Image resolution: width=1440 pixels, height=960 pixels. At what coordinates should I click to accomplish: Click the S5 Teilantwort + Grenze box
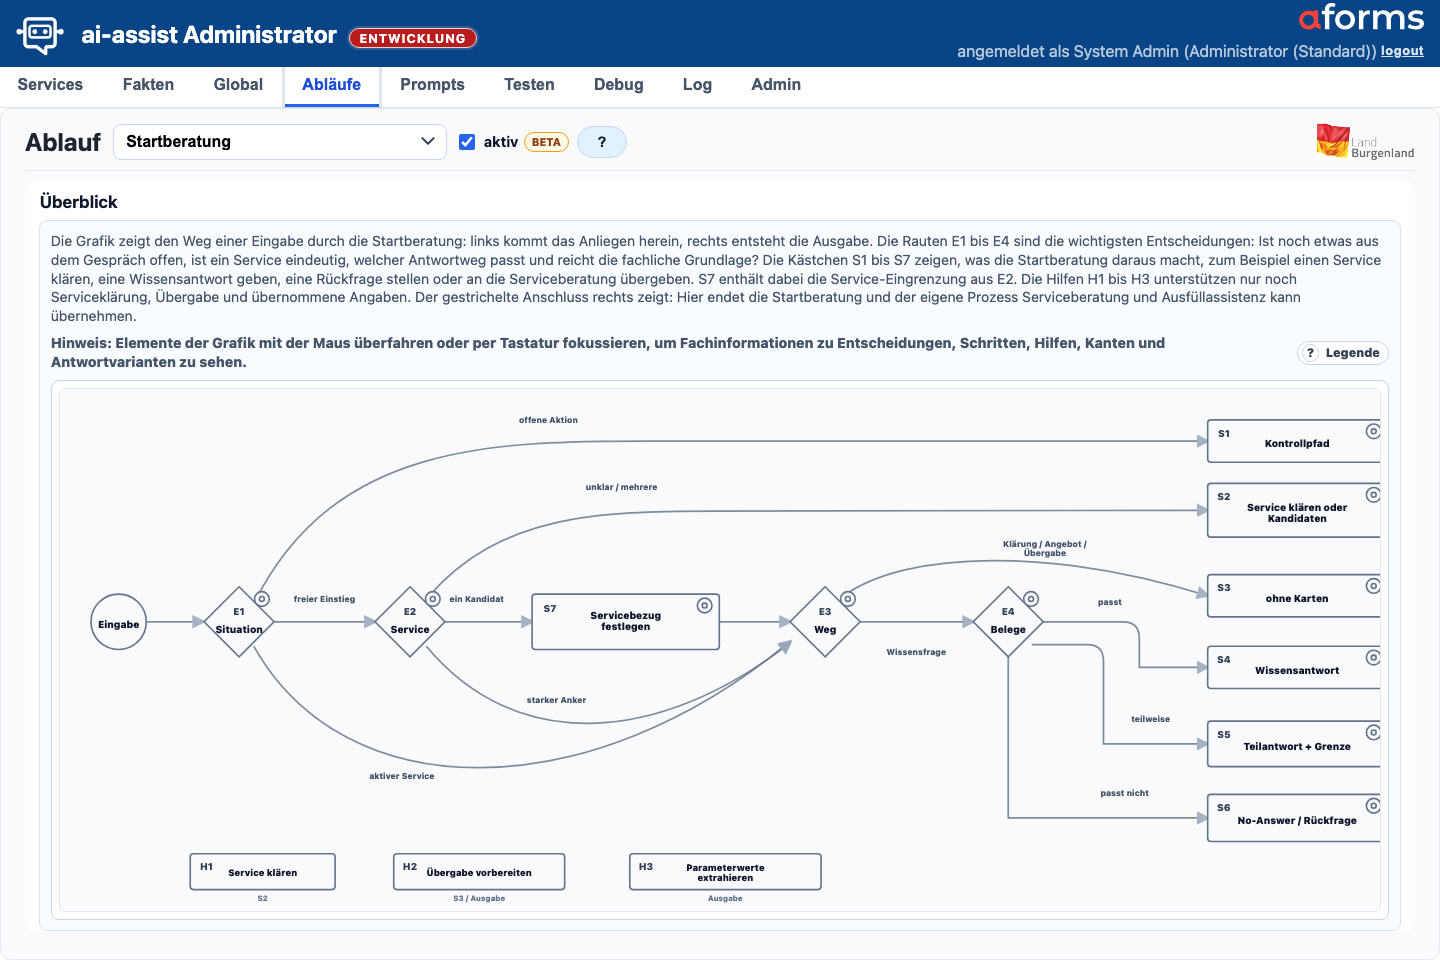pos(1294,744)
